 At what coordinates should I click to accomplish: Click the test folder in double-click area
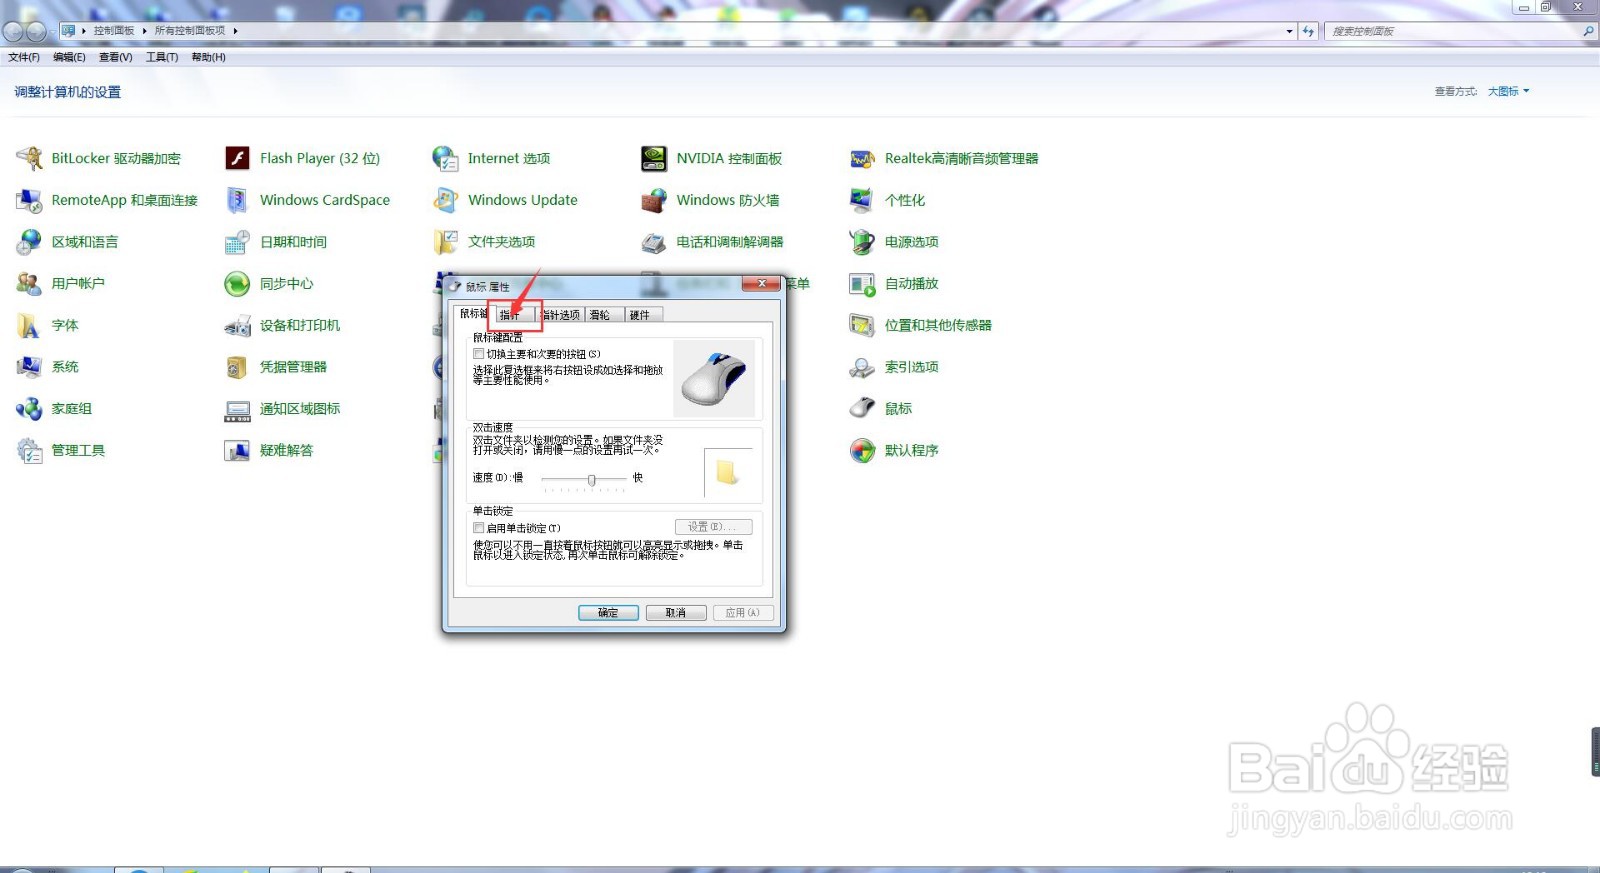(x=727, y=472)
